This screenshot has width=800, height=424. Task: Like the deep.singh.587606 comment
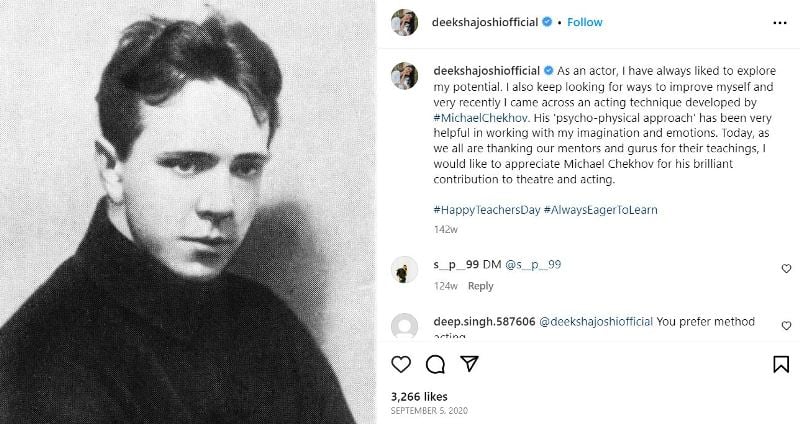786,327
